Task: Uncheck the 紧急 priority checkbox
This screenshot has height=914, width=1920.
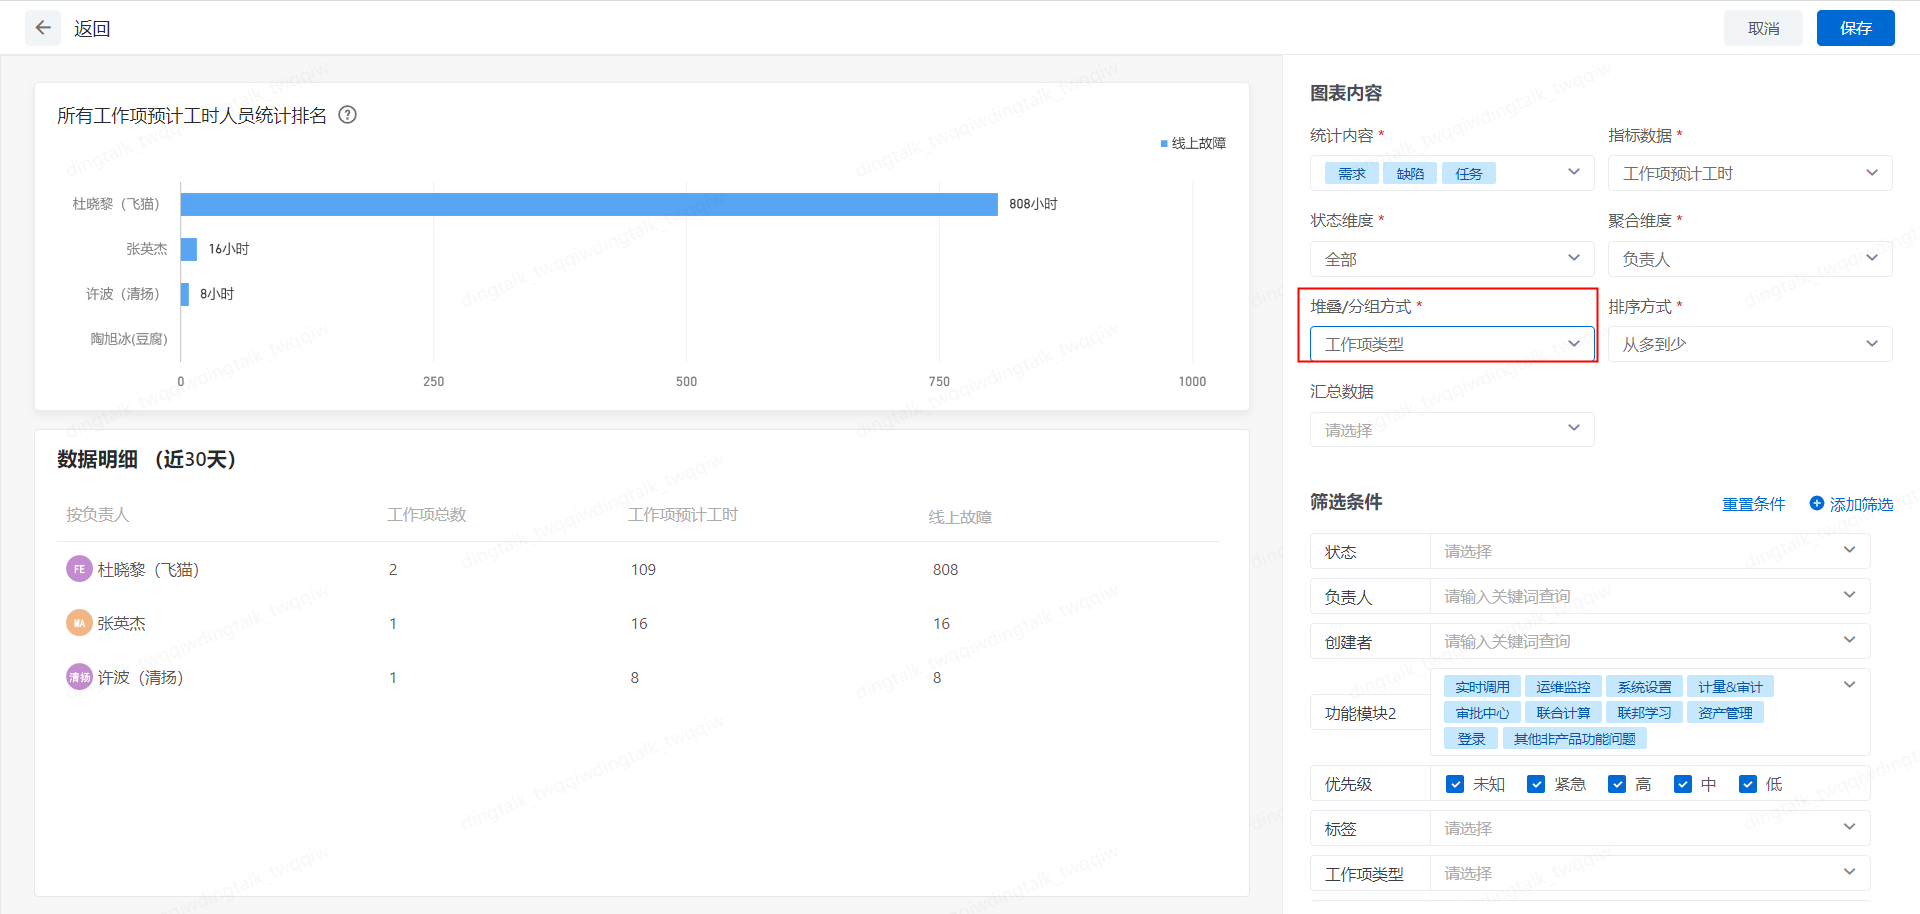Action: point(1536,784)
